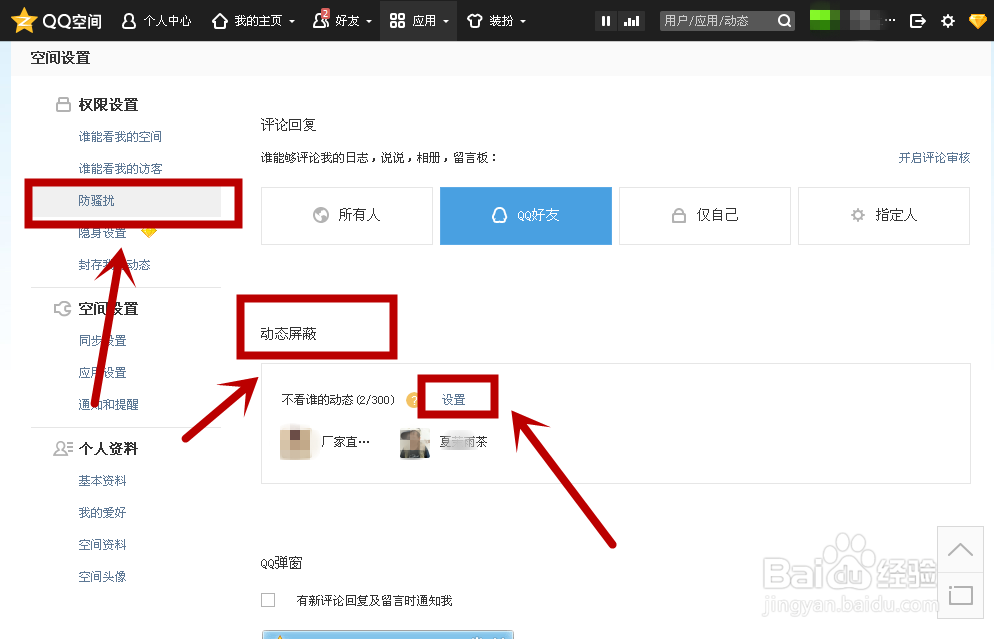This screenshot has width=994, height=639.
Task: Click the search magnifier icon
Action: click(x=784, y=20)
